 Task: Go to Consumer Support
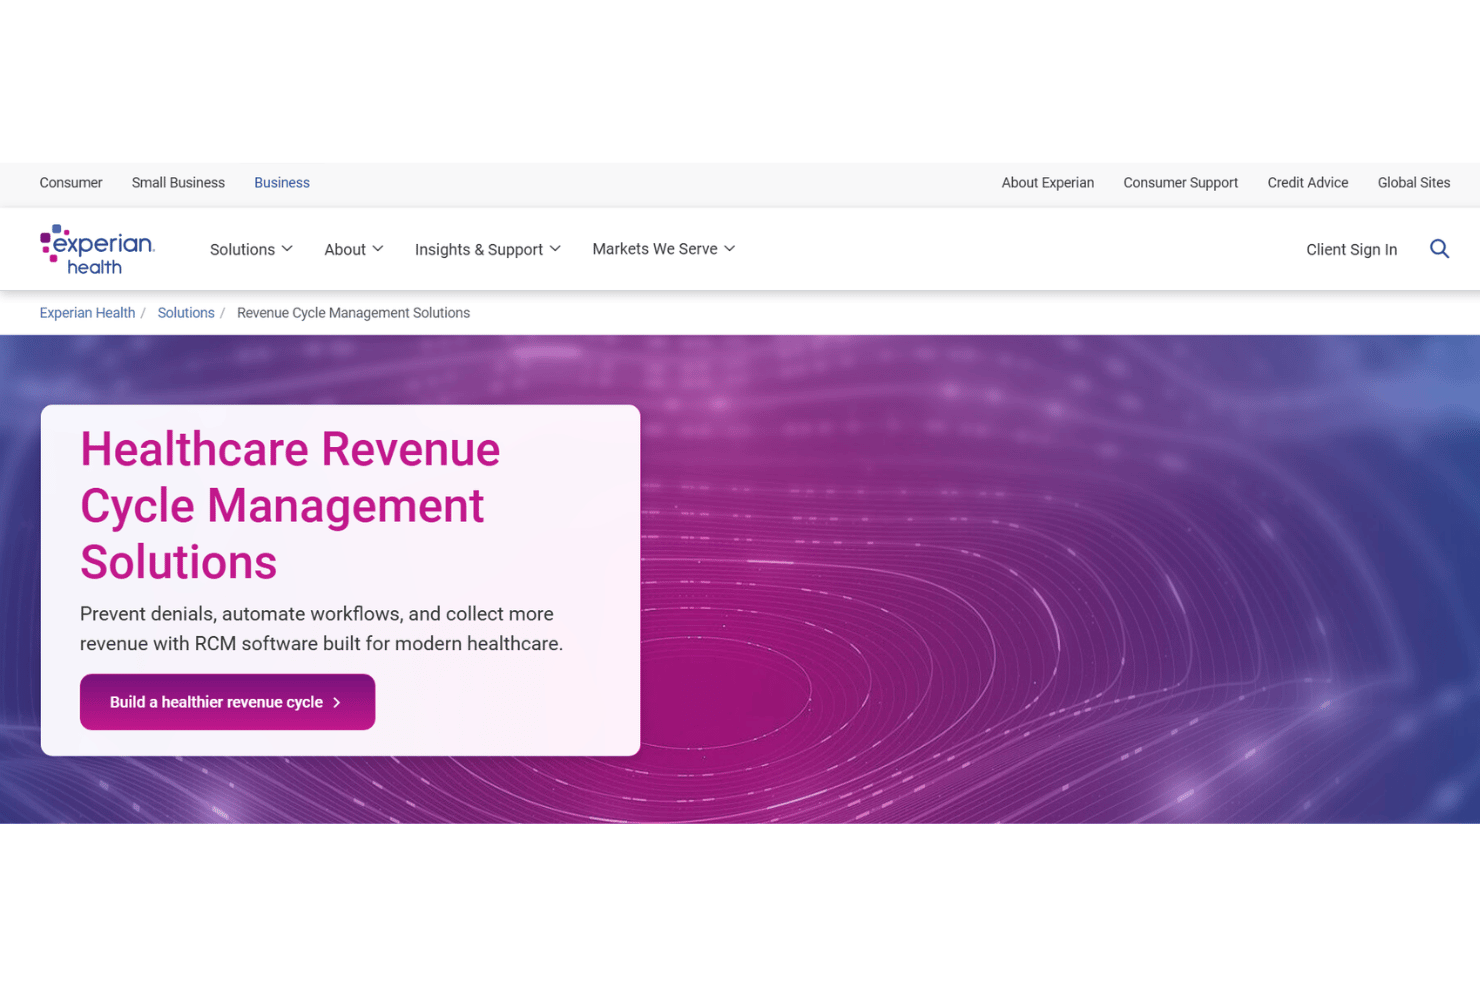[x=1181, y=183]
